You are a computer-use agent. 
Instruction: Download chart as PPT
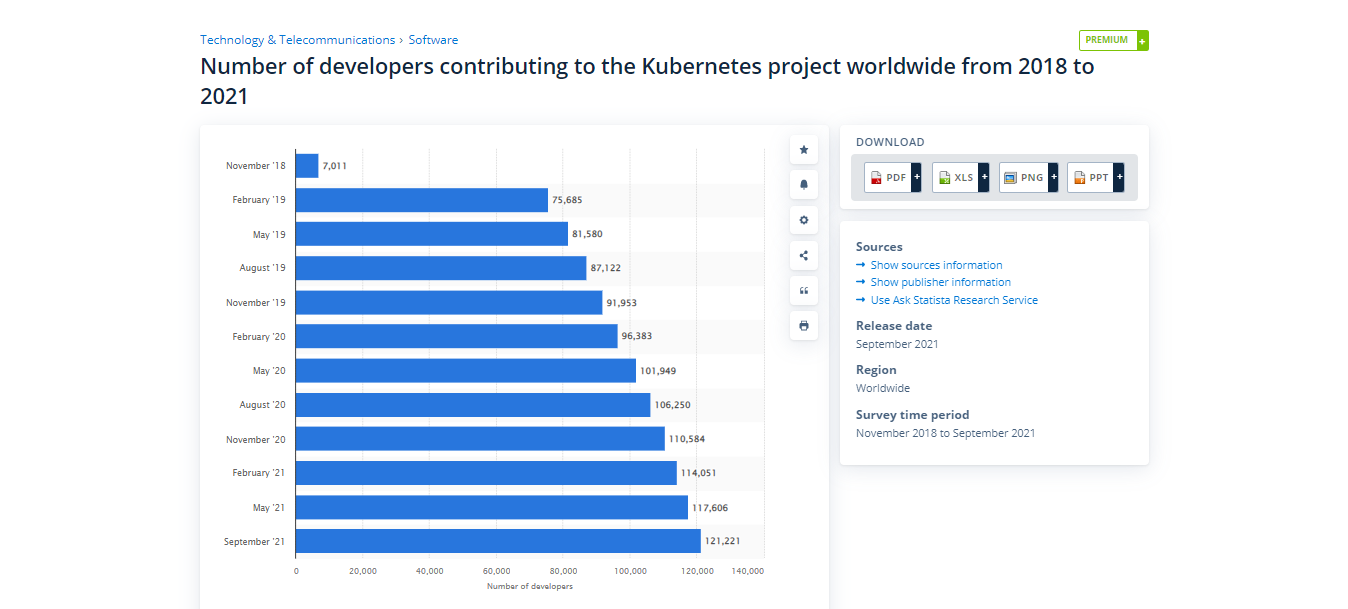coord(1090,177)
